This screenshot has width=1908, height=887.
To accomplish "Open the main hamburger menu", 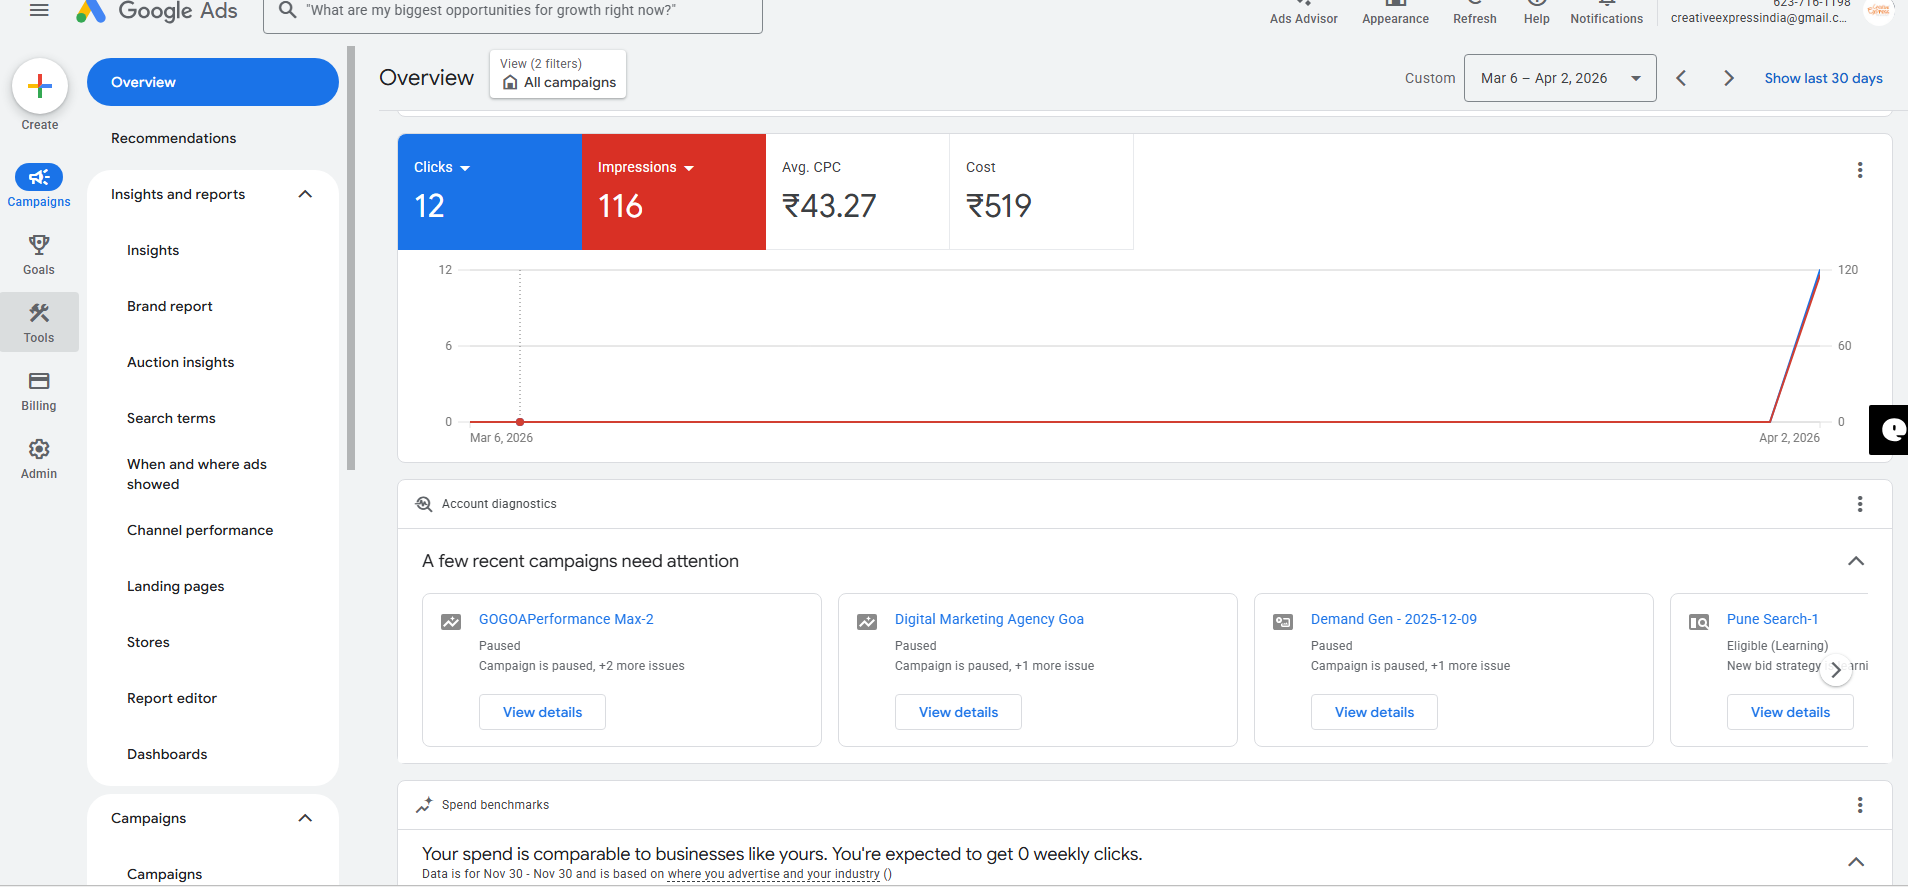I will pos(39,10).
